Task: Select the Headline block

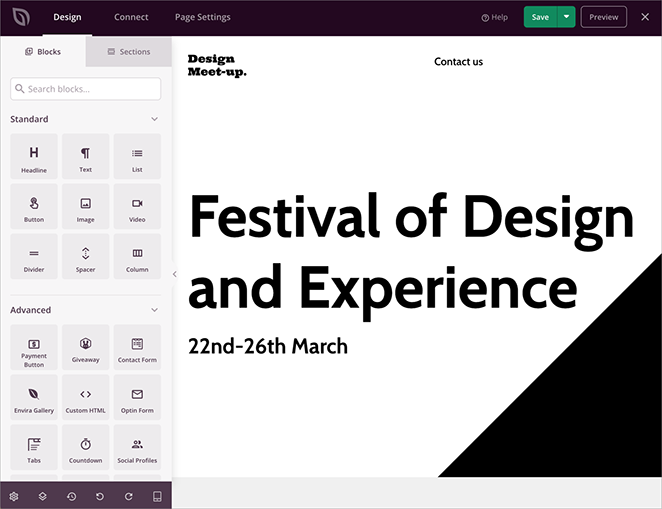Action: click(x=34, y=157)
